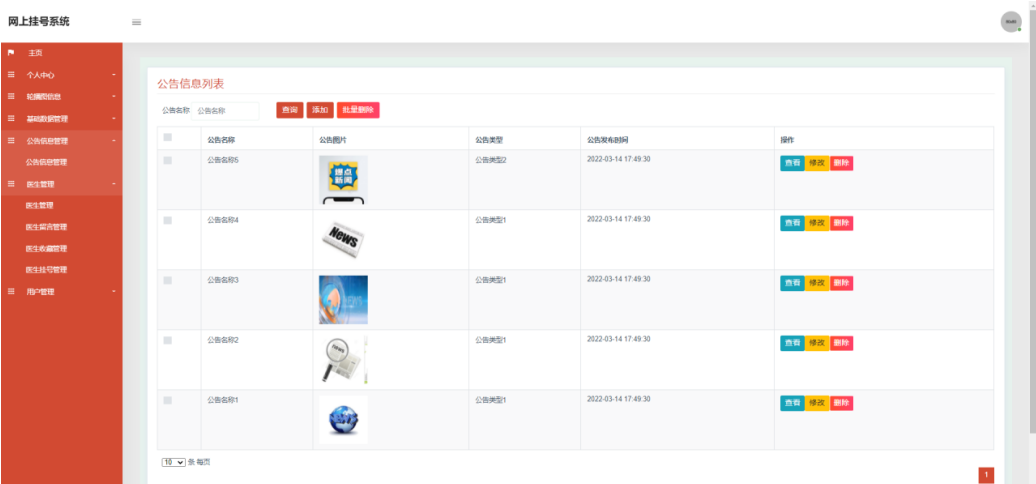Delete 公告名称3 with 删除 button
Viewport: 1036px width, 484px height.
(x=841, y=283)
